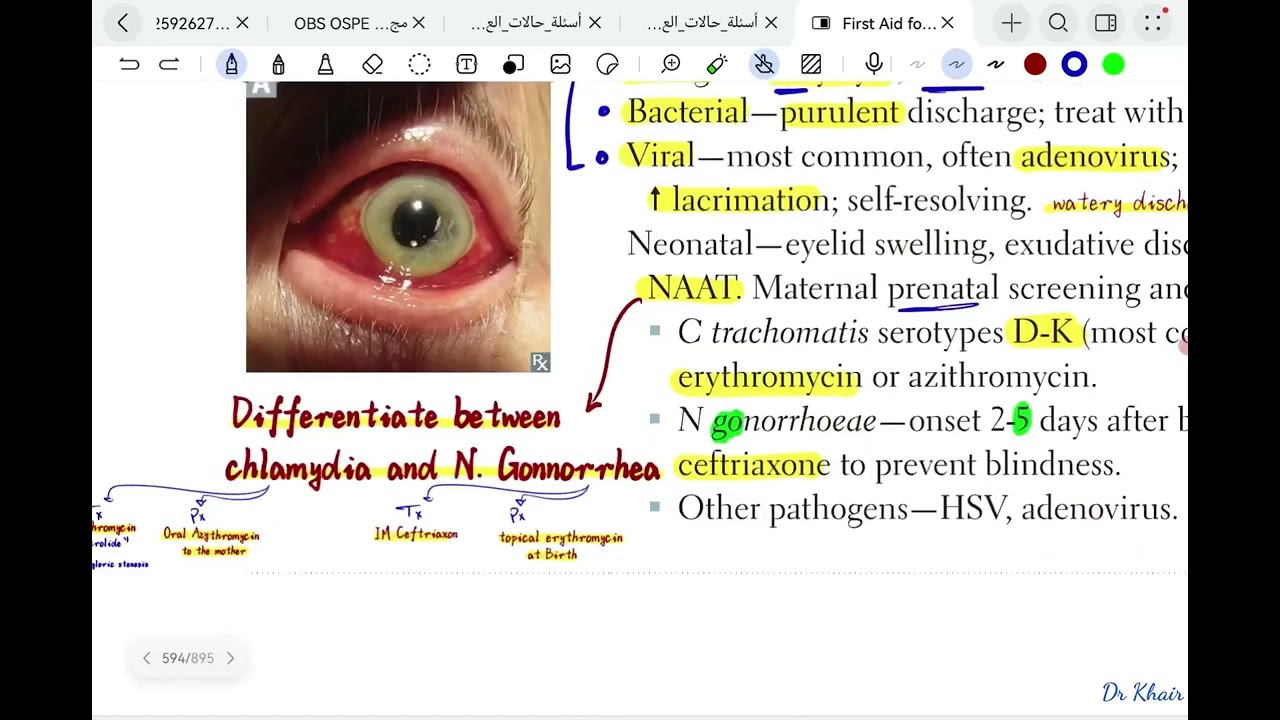Screen dimensions: 1280x720
Task: Click the word Bacterial
Action: click(x=687, y=112)
